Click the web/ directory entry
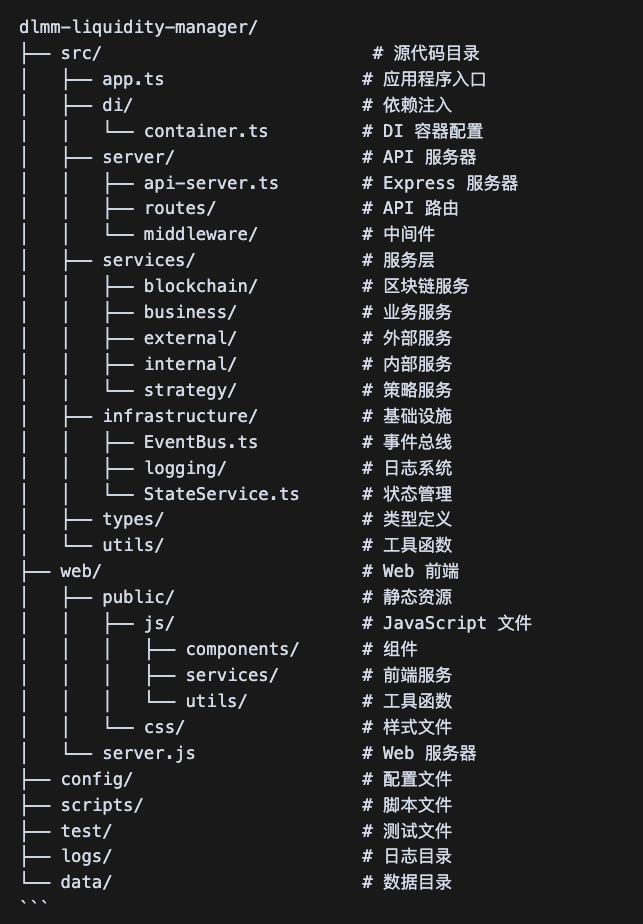 coord(81,573)
